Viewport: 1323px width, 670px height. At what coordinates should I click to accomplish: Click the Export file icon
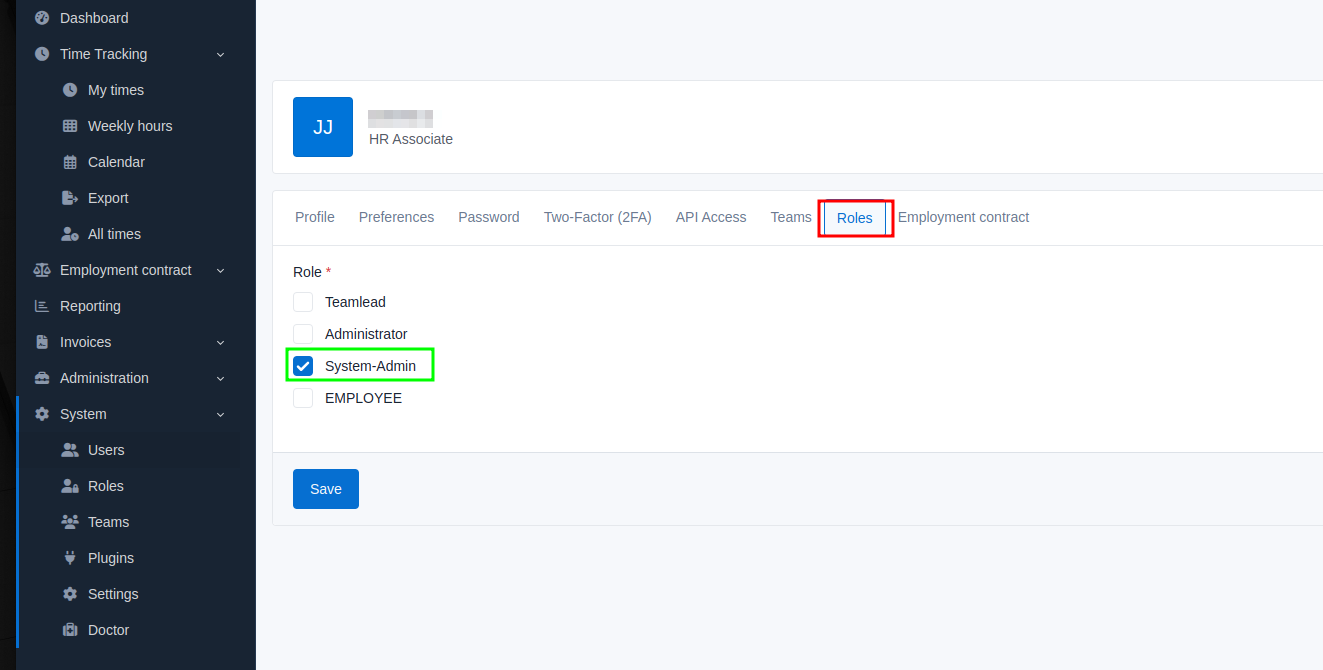70,198
